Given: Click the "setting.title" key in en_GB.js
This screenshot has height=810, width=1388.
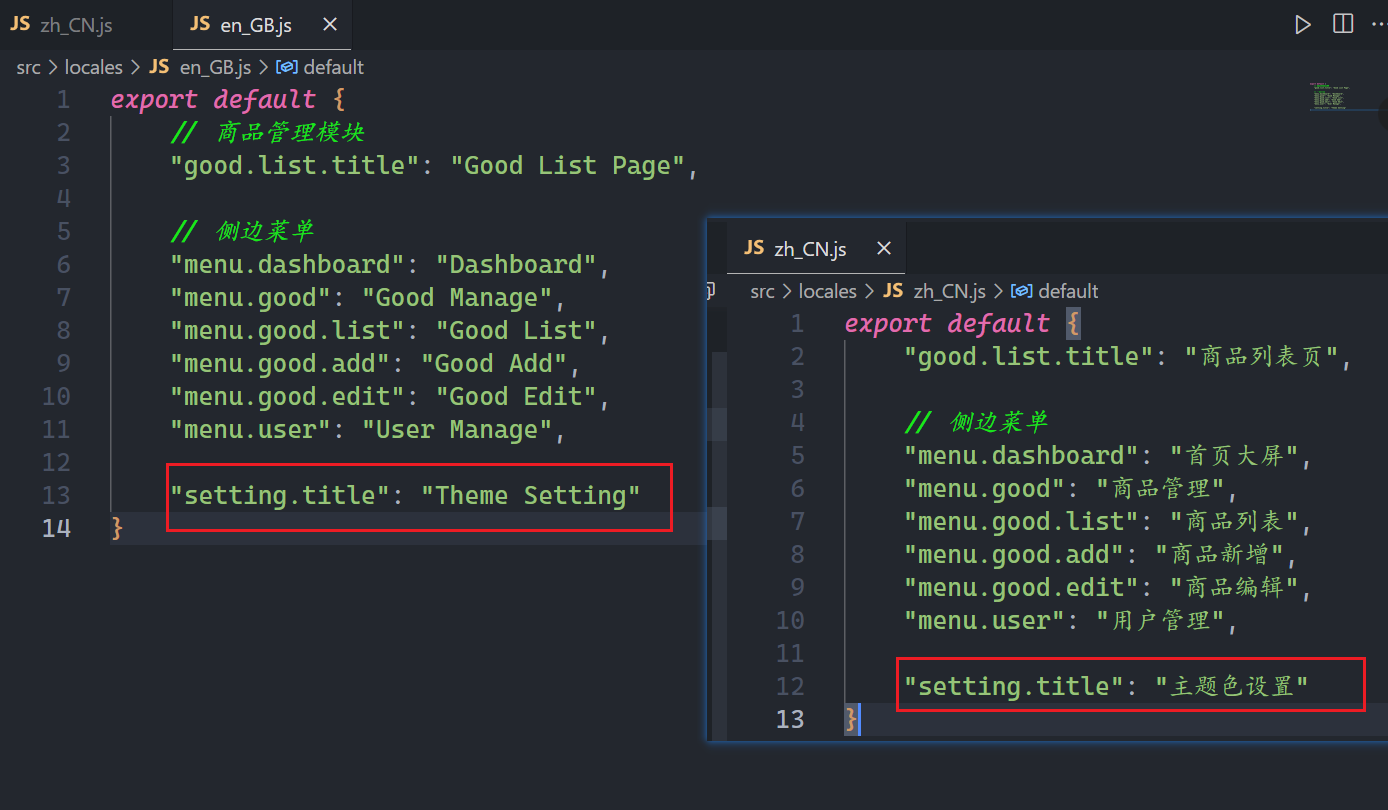Looking at the screenshot, I should [x=280, y=495].
